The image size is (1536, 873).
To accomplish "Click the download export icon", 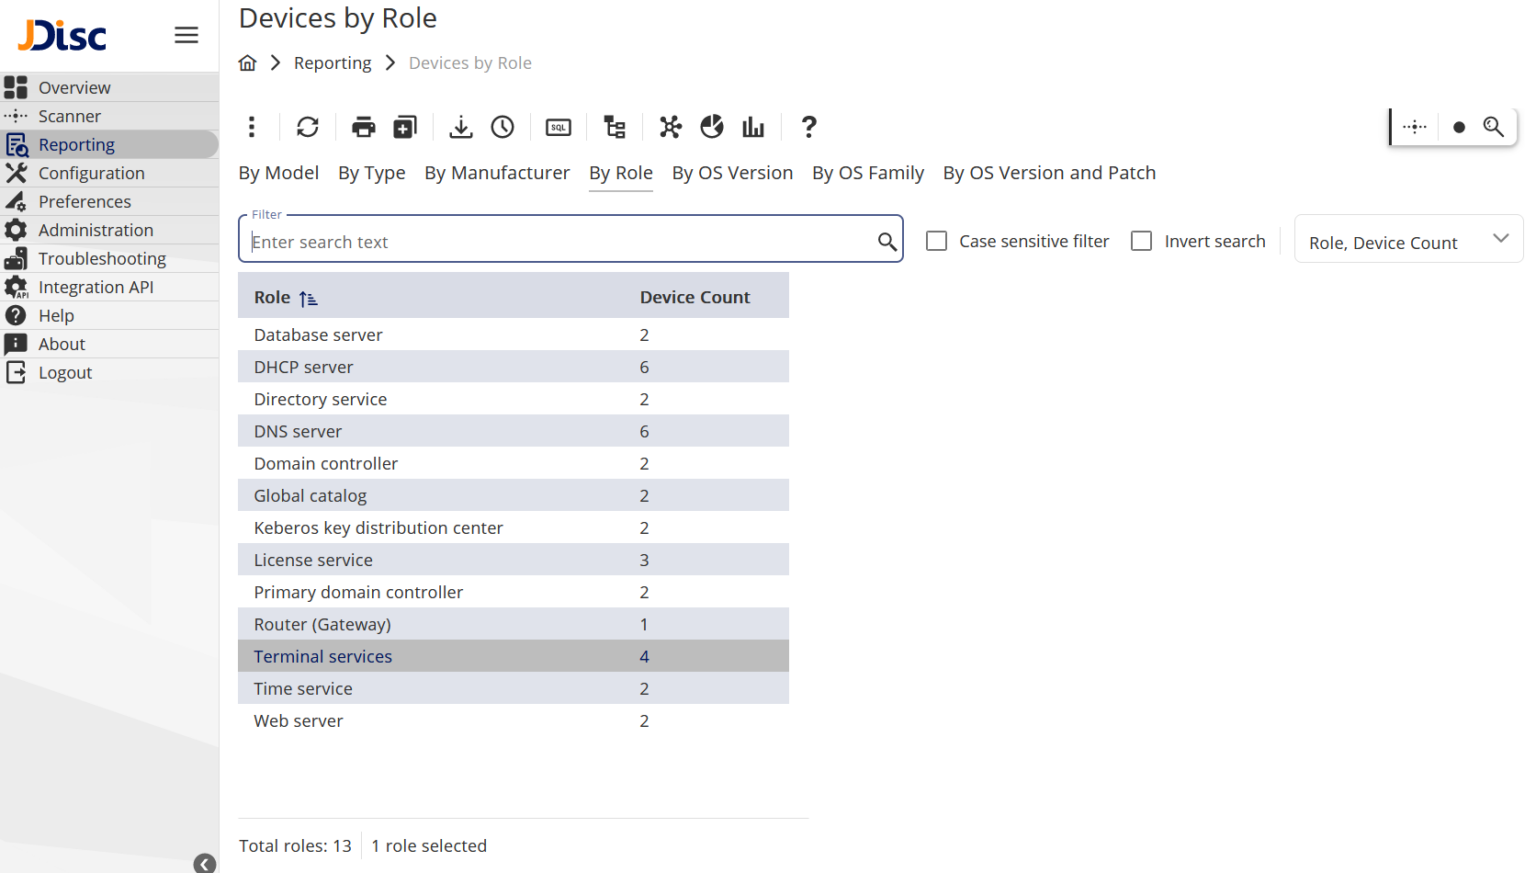I will [461, 127].
